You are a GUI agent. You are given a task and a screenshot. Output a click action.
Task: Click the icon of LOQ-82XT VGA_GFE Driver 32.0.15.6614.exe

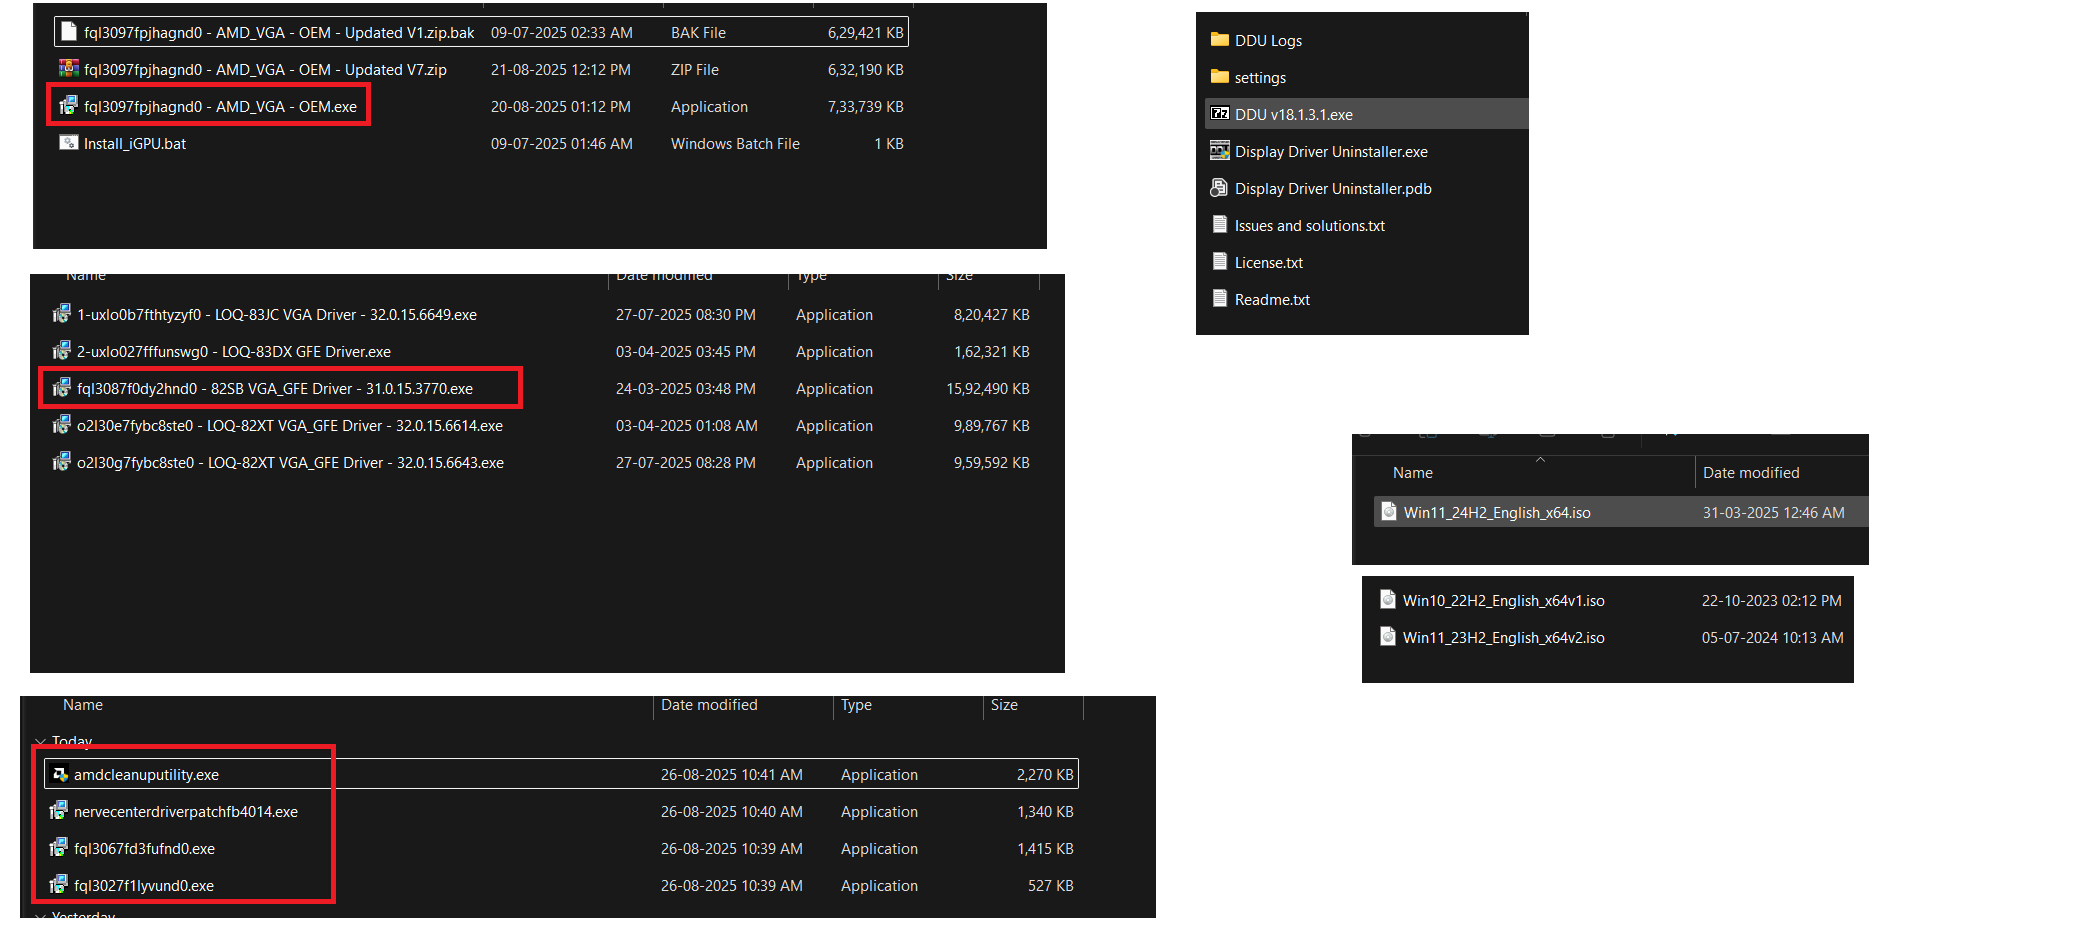point(62,425)
